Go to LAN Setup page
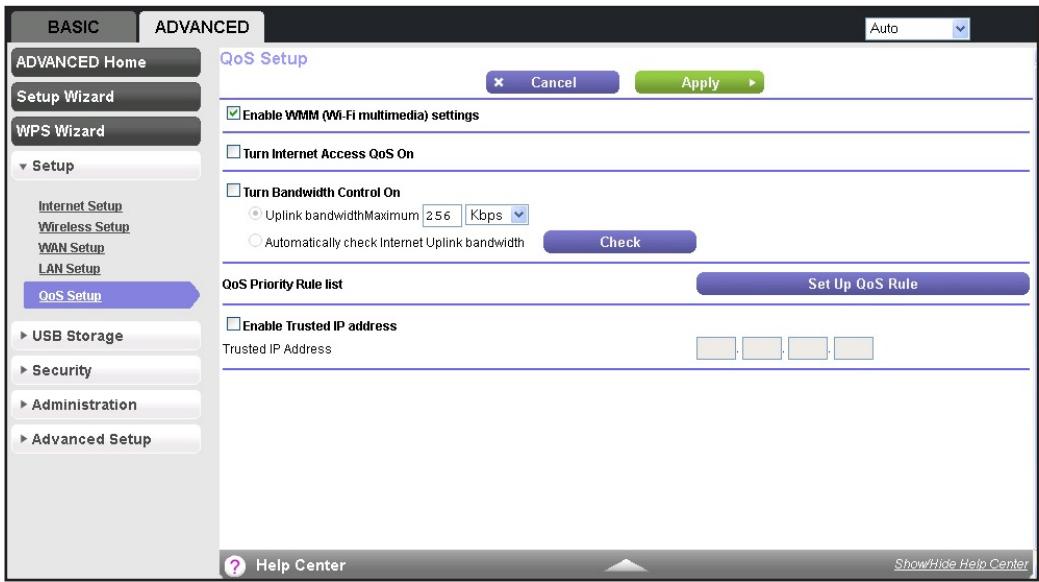This screenshot has width=1039, height=582. 69,268
